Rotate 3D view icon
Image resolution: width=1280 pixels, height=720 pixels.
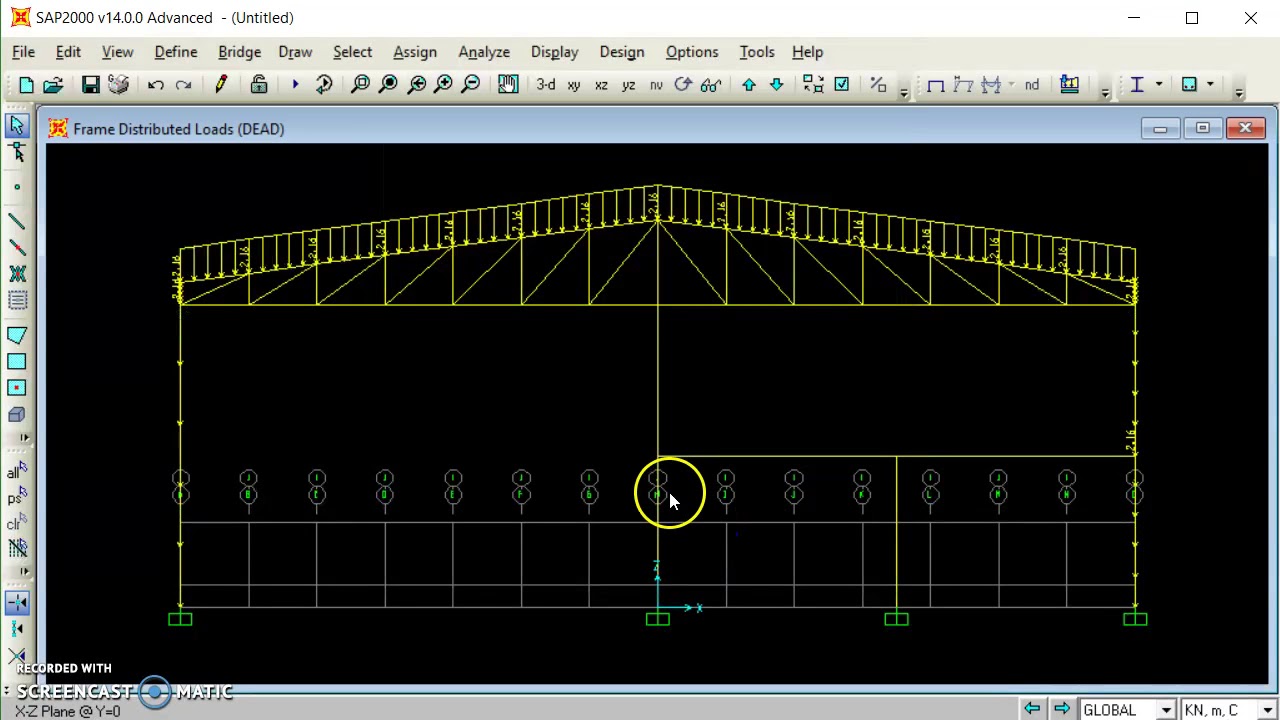click(683, 85)
